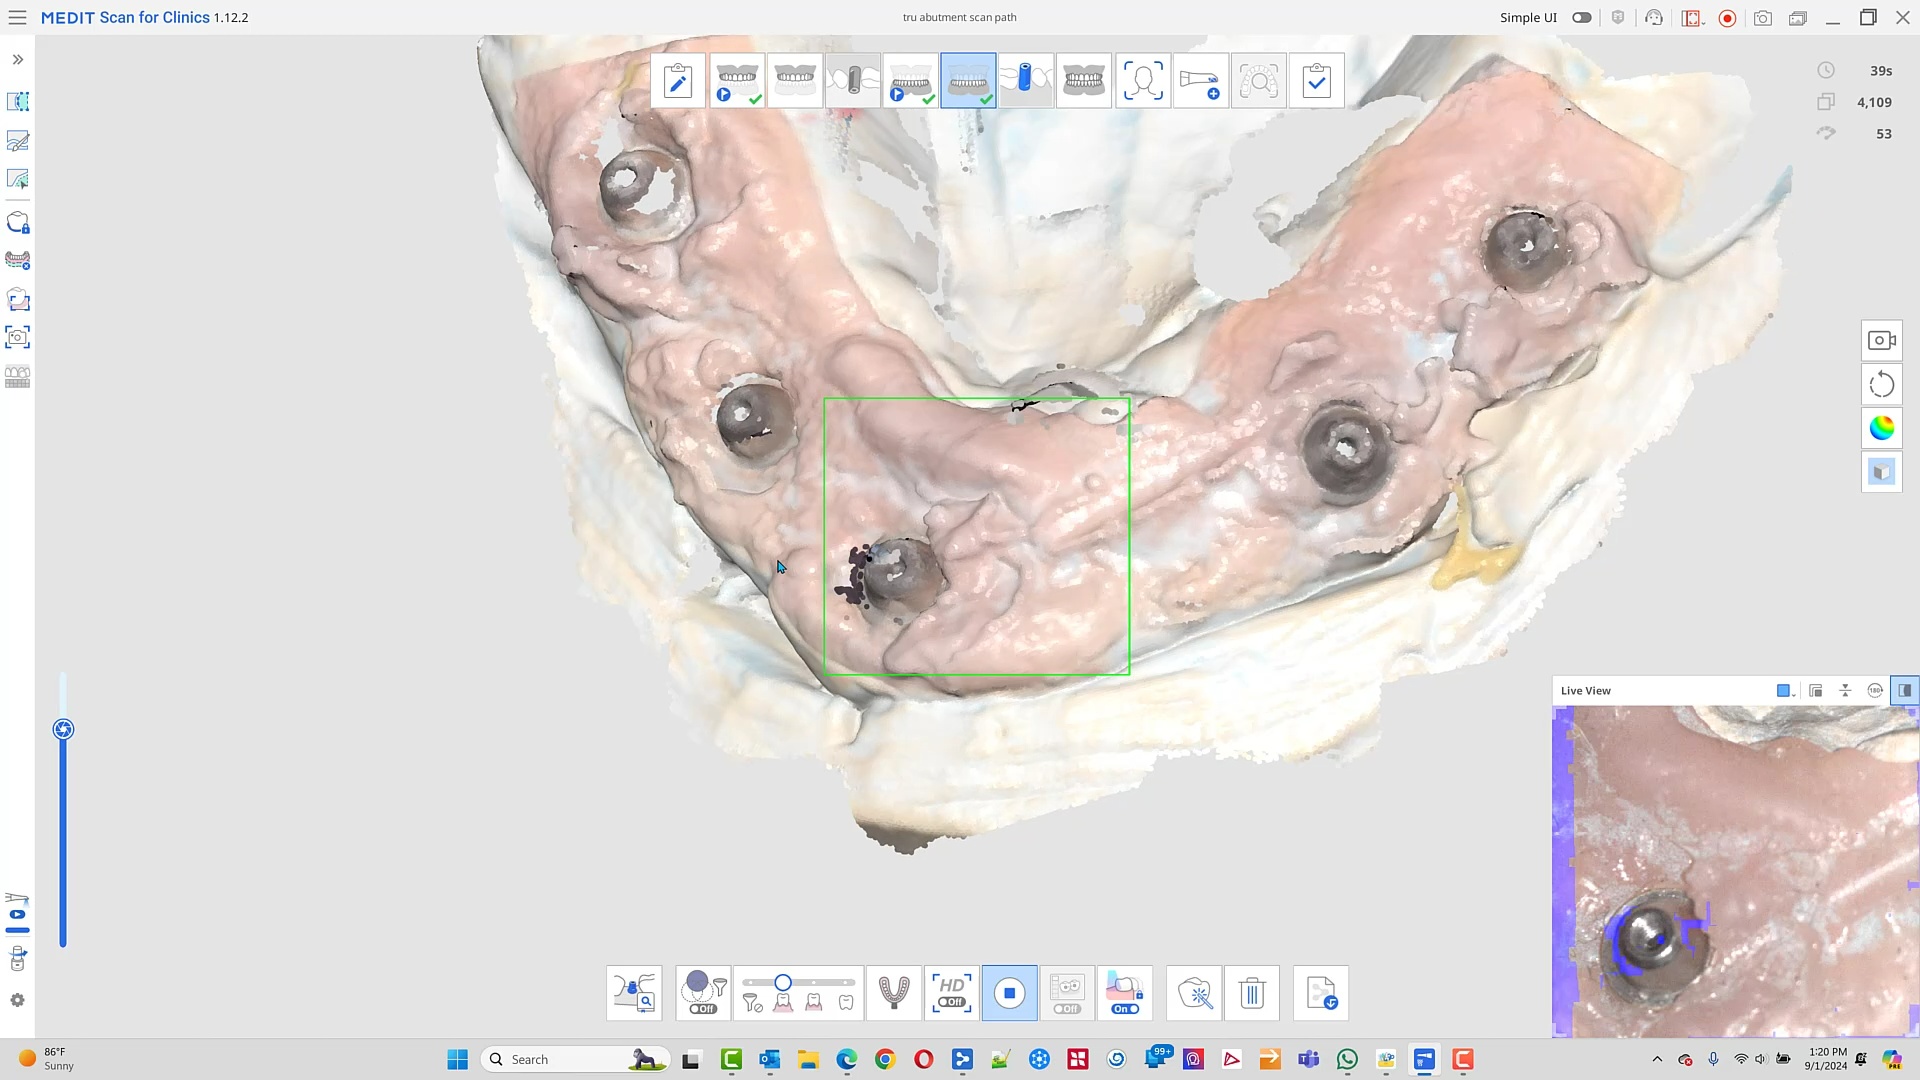
Task: Select the gray scanbody maxilla stage
Action: 853,80
